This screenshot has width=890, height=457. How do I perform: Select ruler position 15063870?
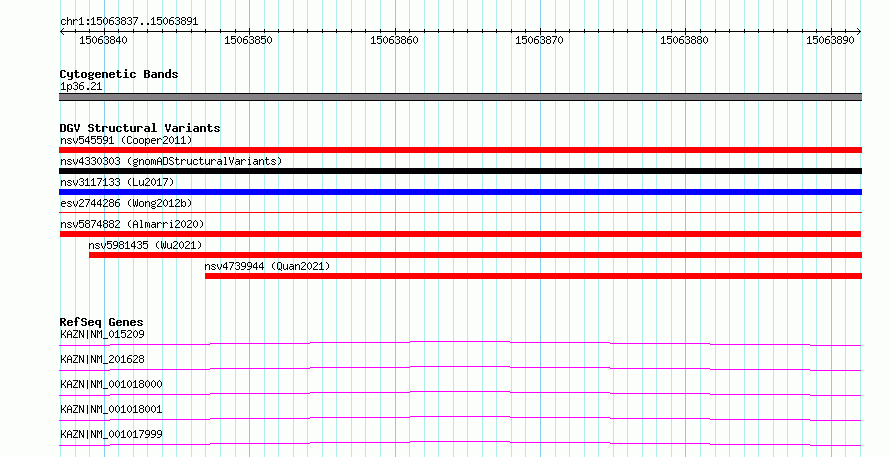[x=539, y=40]
